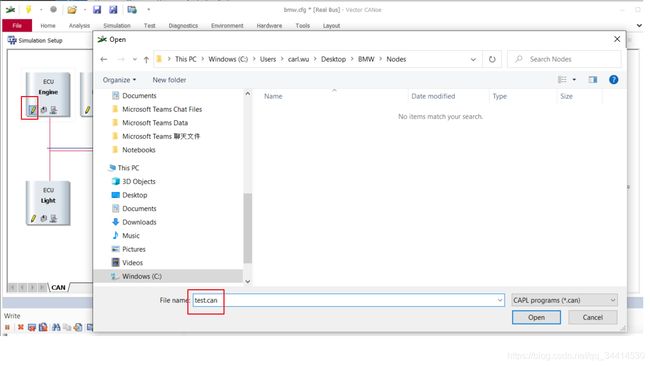Click the rightmost icon on Engine ECU node
This screenshot has height=366, width=650.
(53, 110)
